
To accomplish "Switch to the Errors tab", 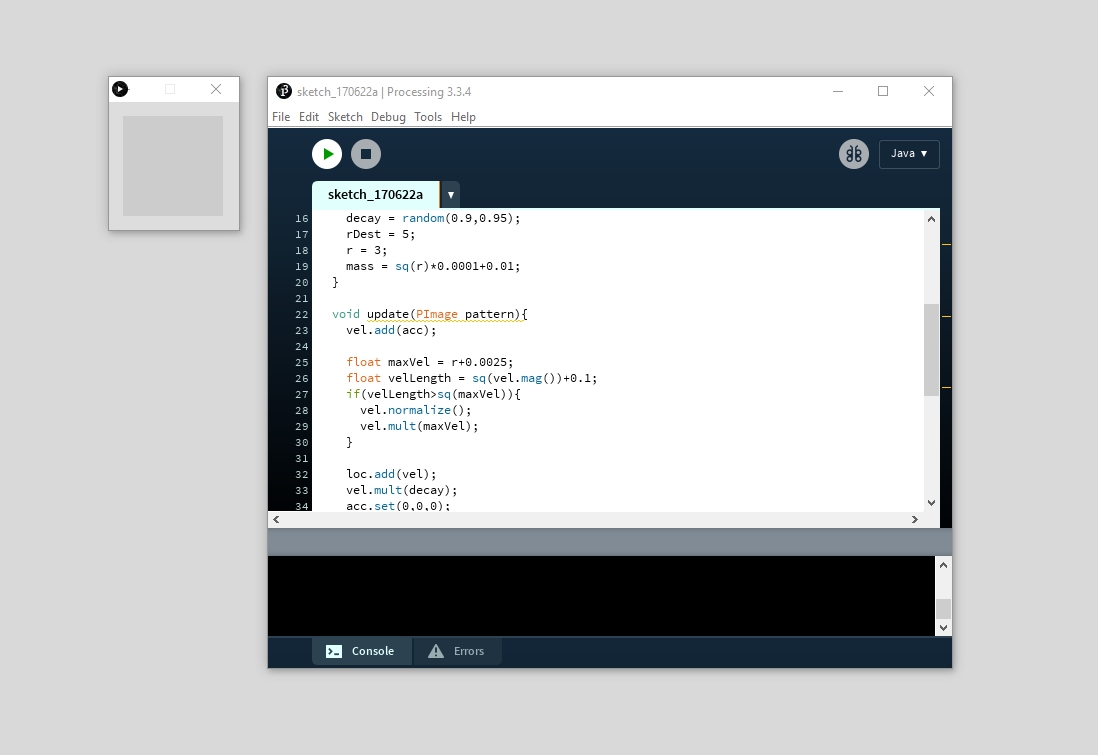I will click(468, 651).
